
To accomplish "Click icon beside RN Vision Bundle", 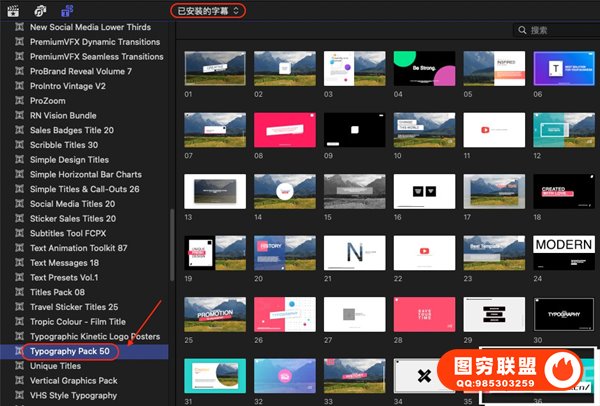I will (x=21, y=115).
